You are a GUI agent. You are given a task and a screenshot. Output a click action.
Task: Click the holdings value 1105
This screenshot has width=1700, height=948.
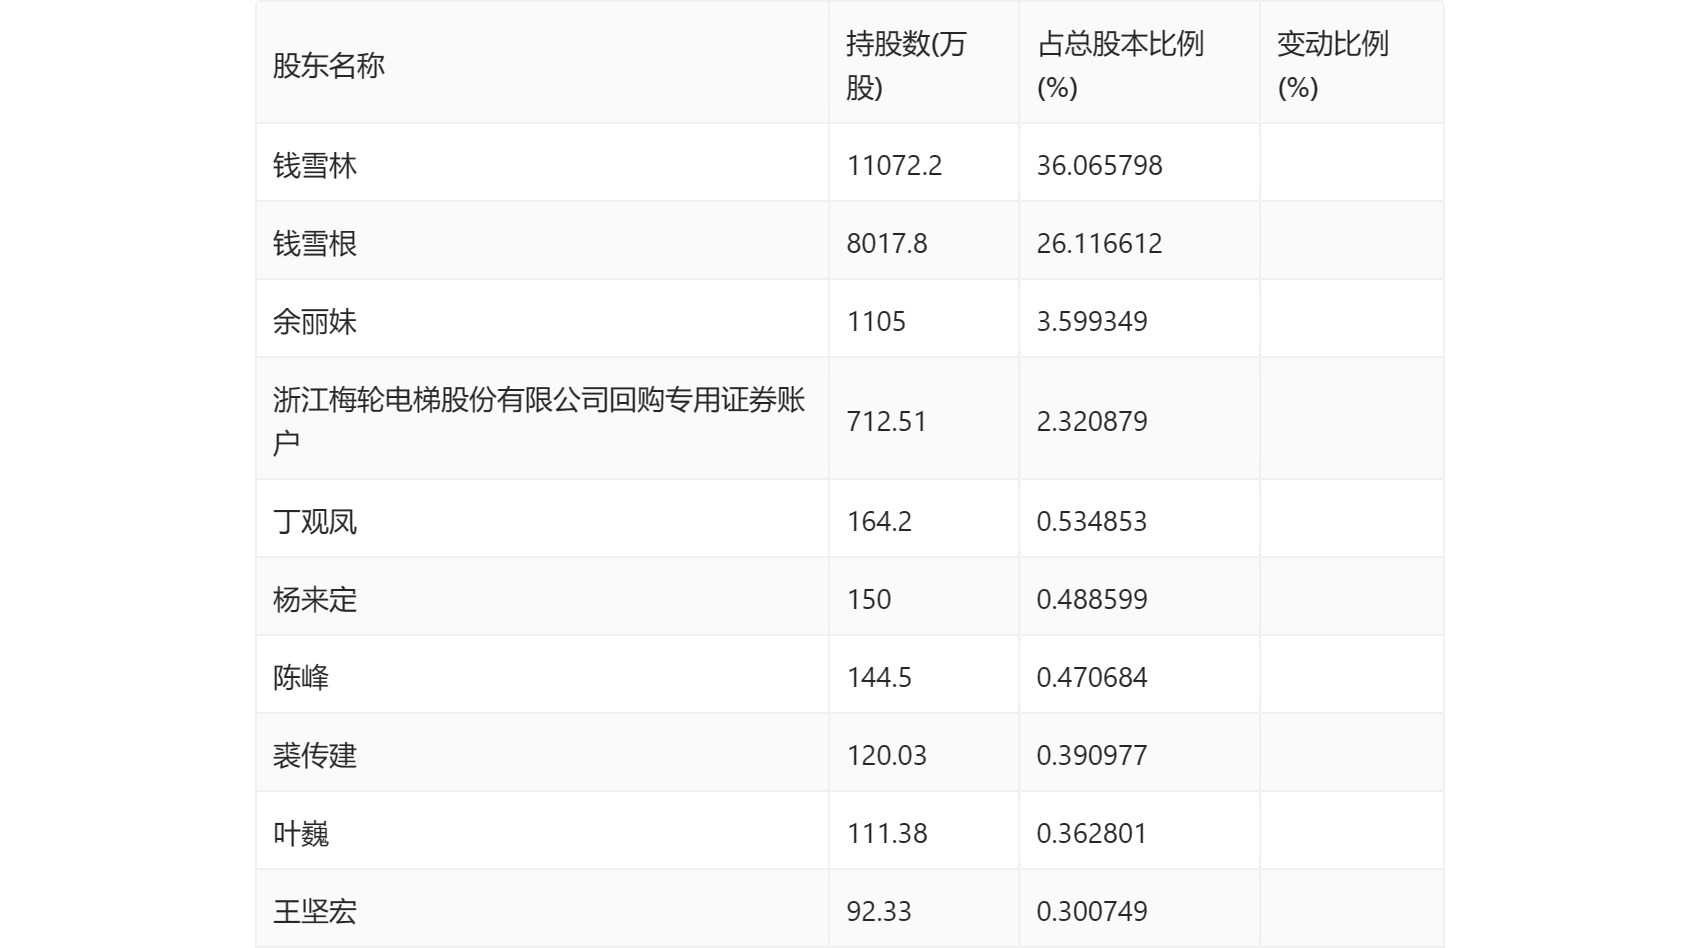(876, 321)
